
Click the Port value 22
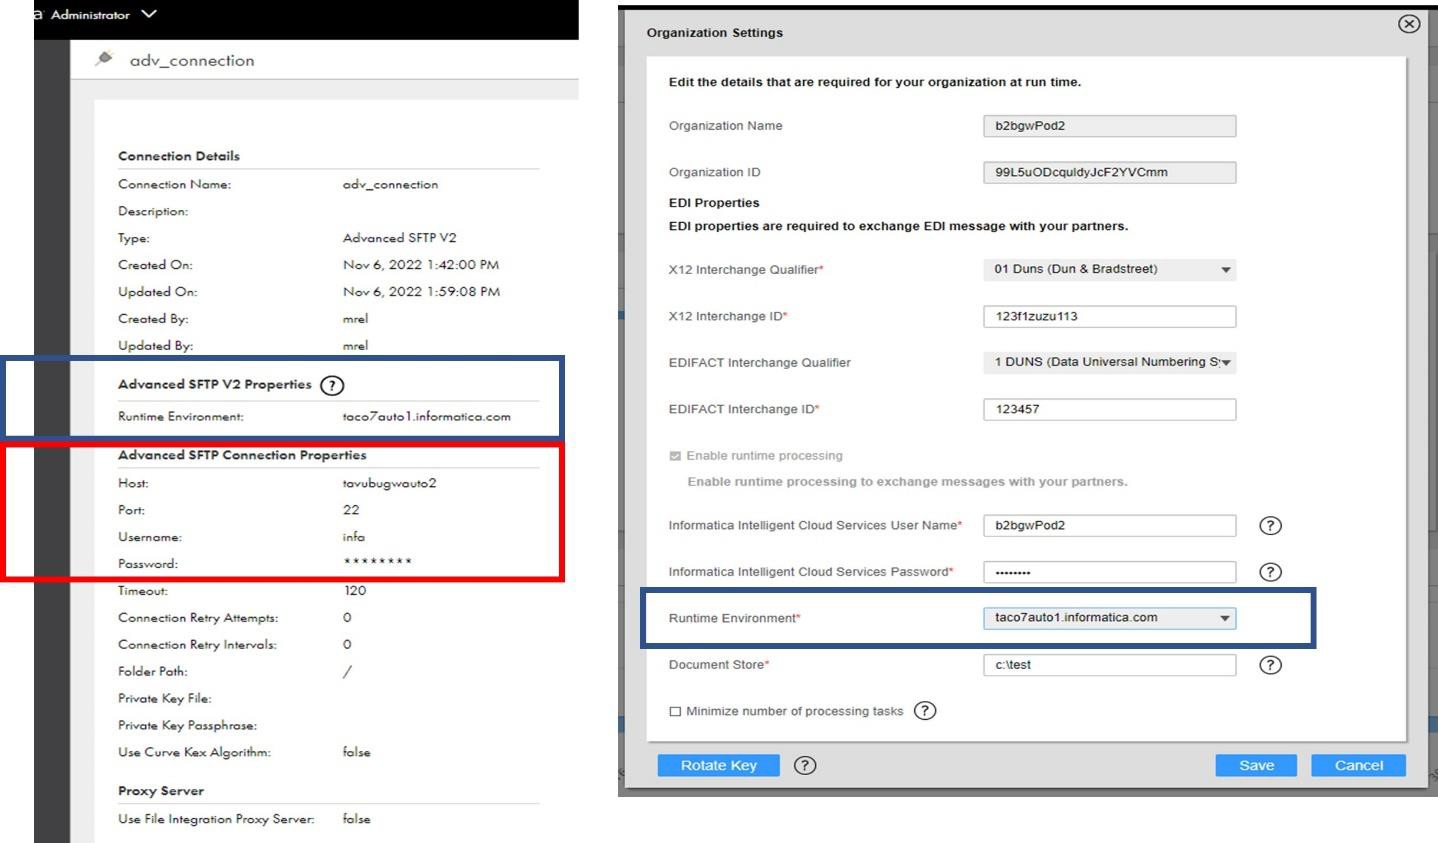(351, 510)
